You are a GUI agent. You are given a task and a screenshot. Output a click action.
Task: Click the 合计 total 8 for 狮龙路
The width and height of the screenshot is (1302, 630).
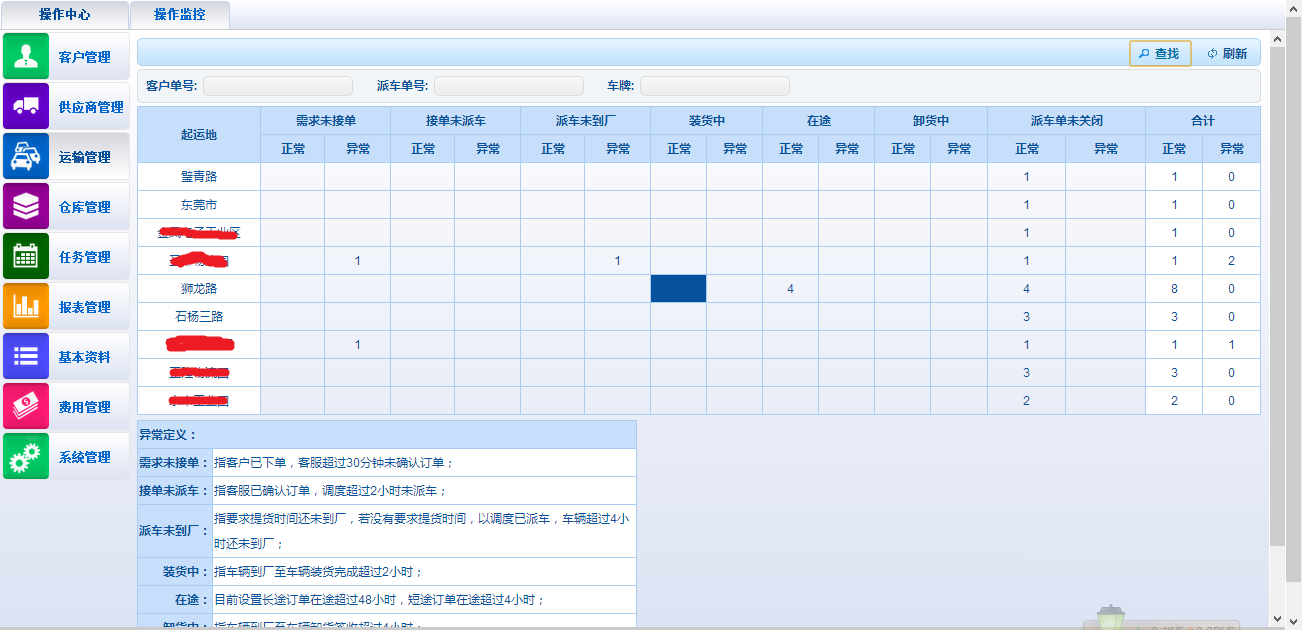pos(1174,289)
